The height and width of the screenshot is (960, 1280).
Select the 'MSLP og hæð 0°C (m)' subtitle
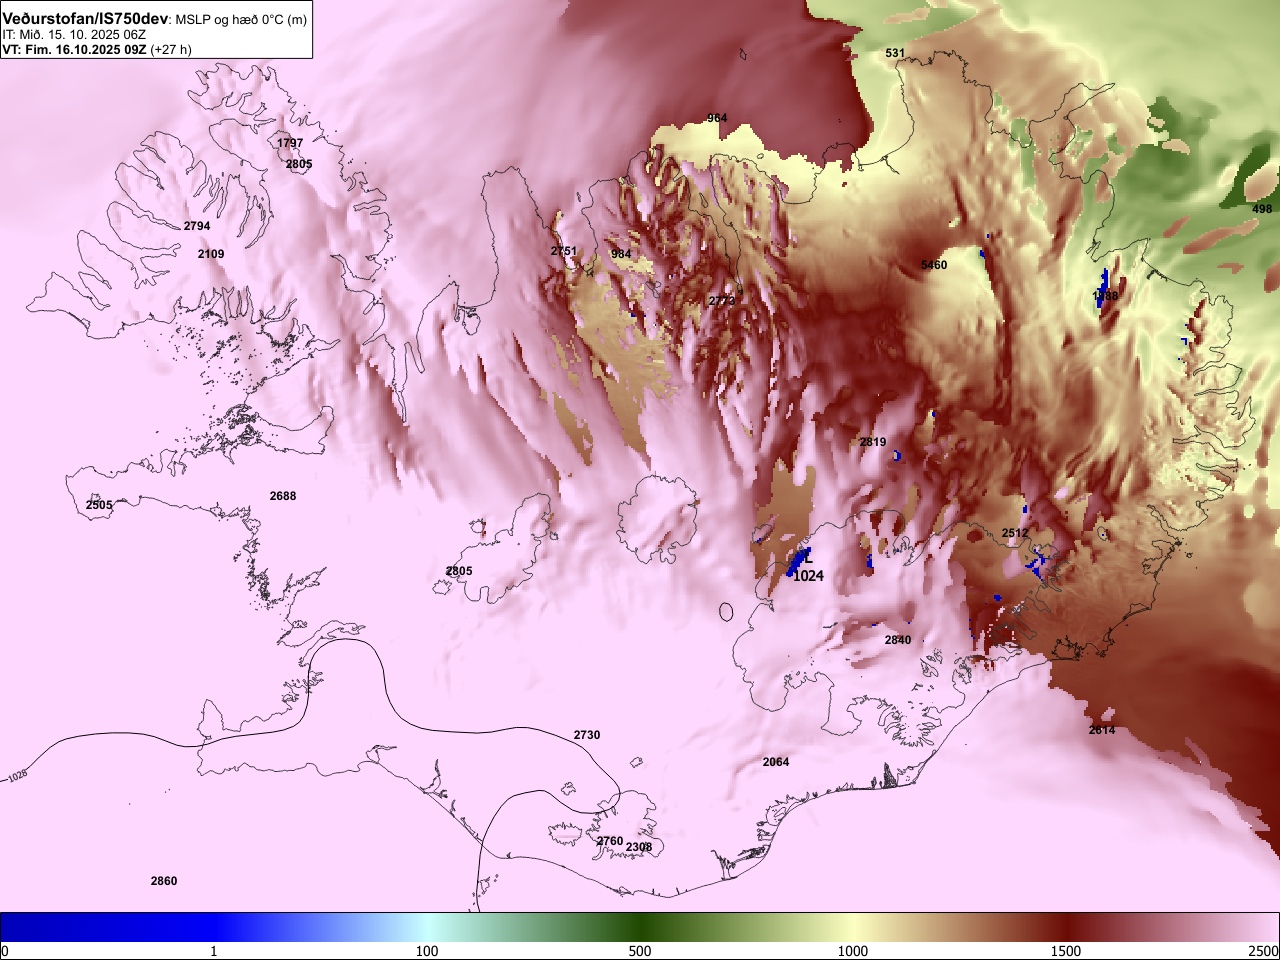point(241,19)
